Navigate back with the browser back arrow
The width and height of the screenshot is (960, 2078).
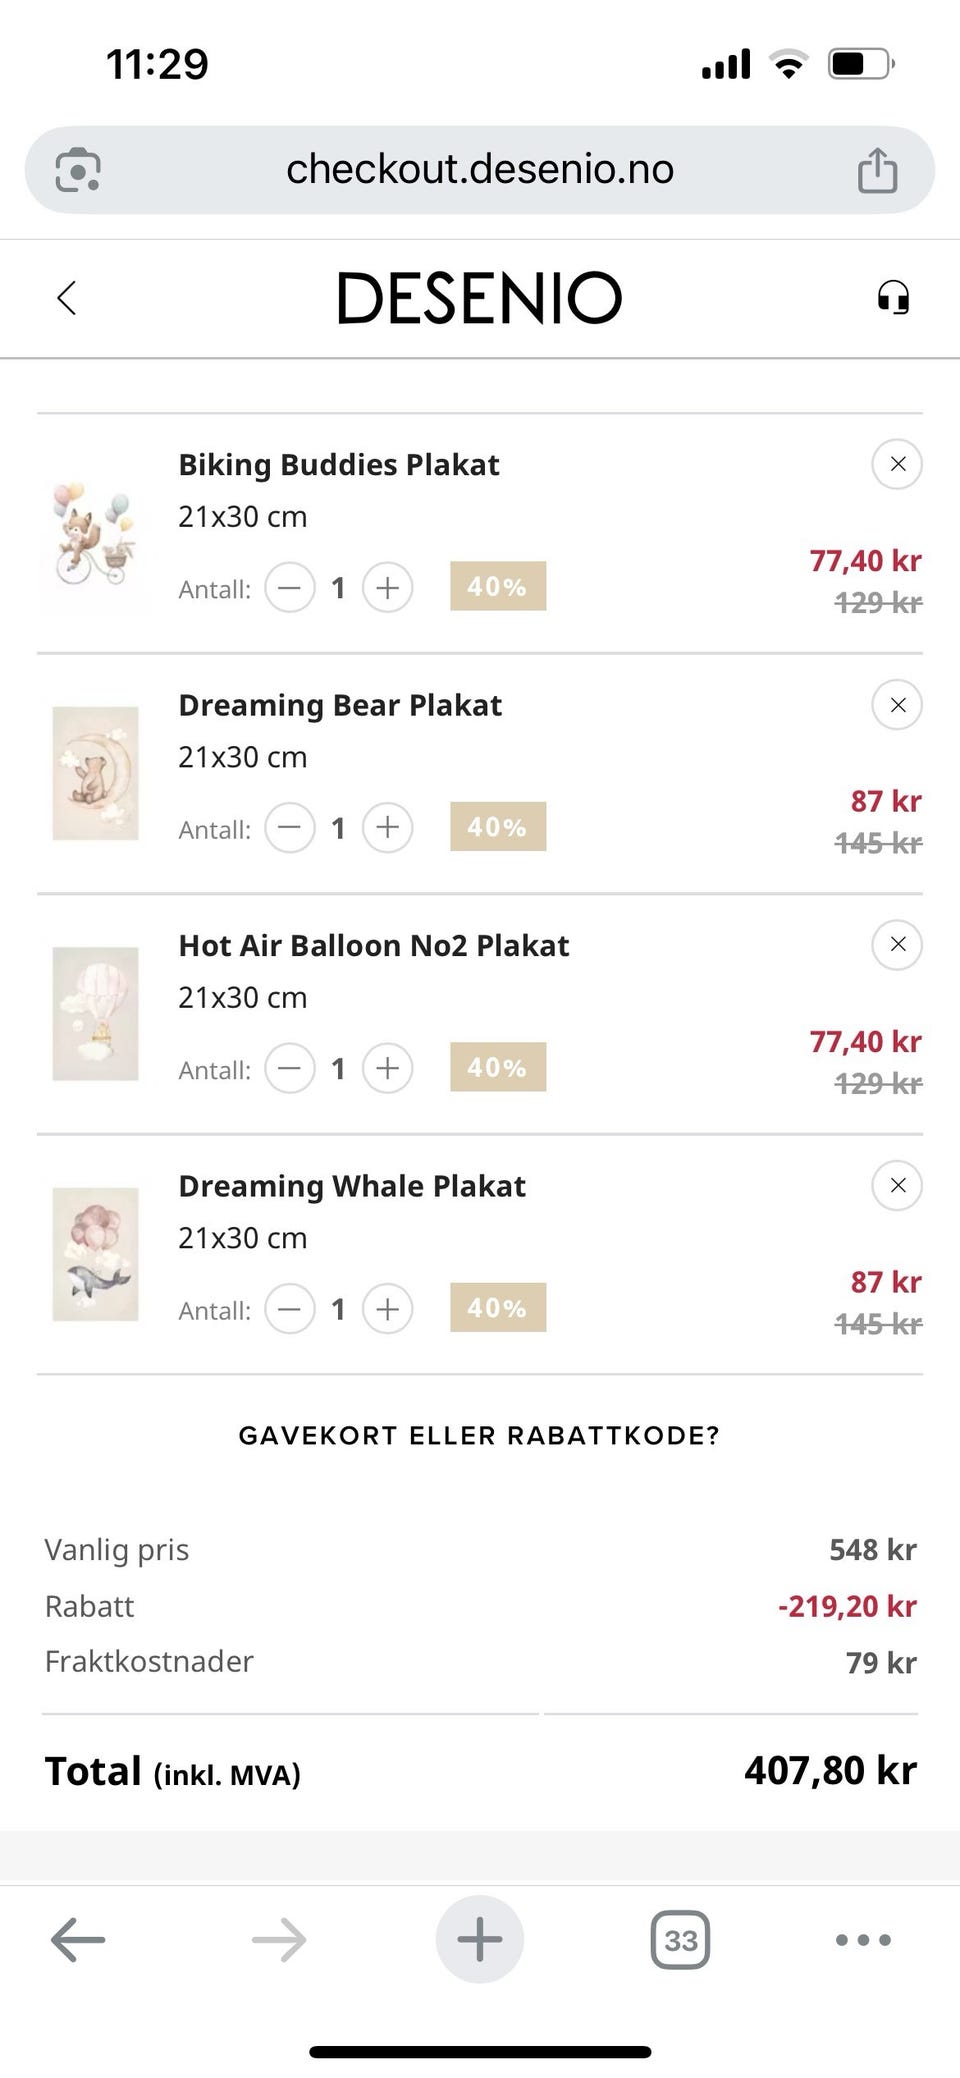coord(78,1940)
